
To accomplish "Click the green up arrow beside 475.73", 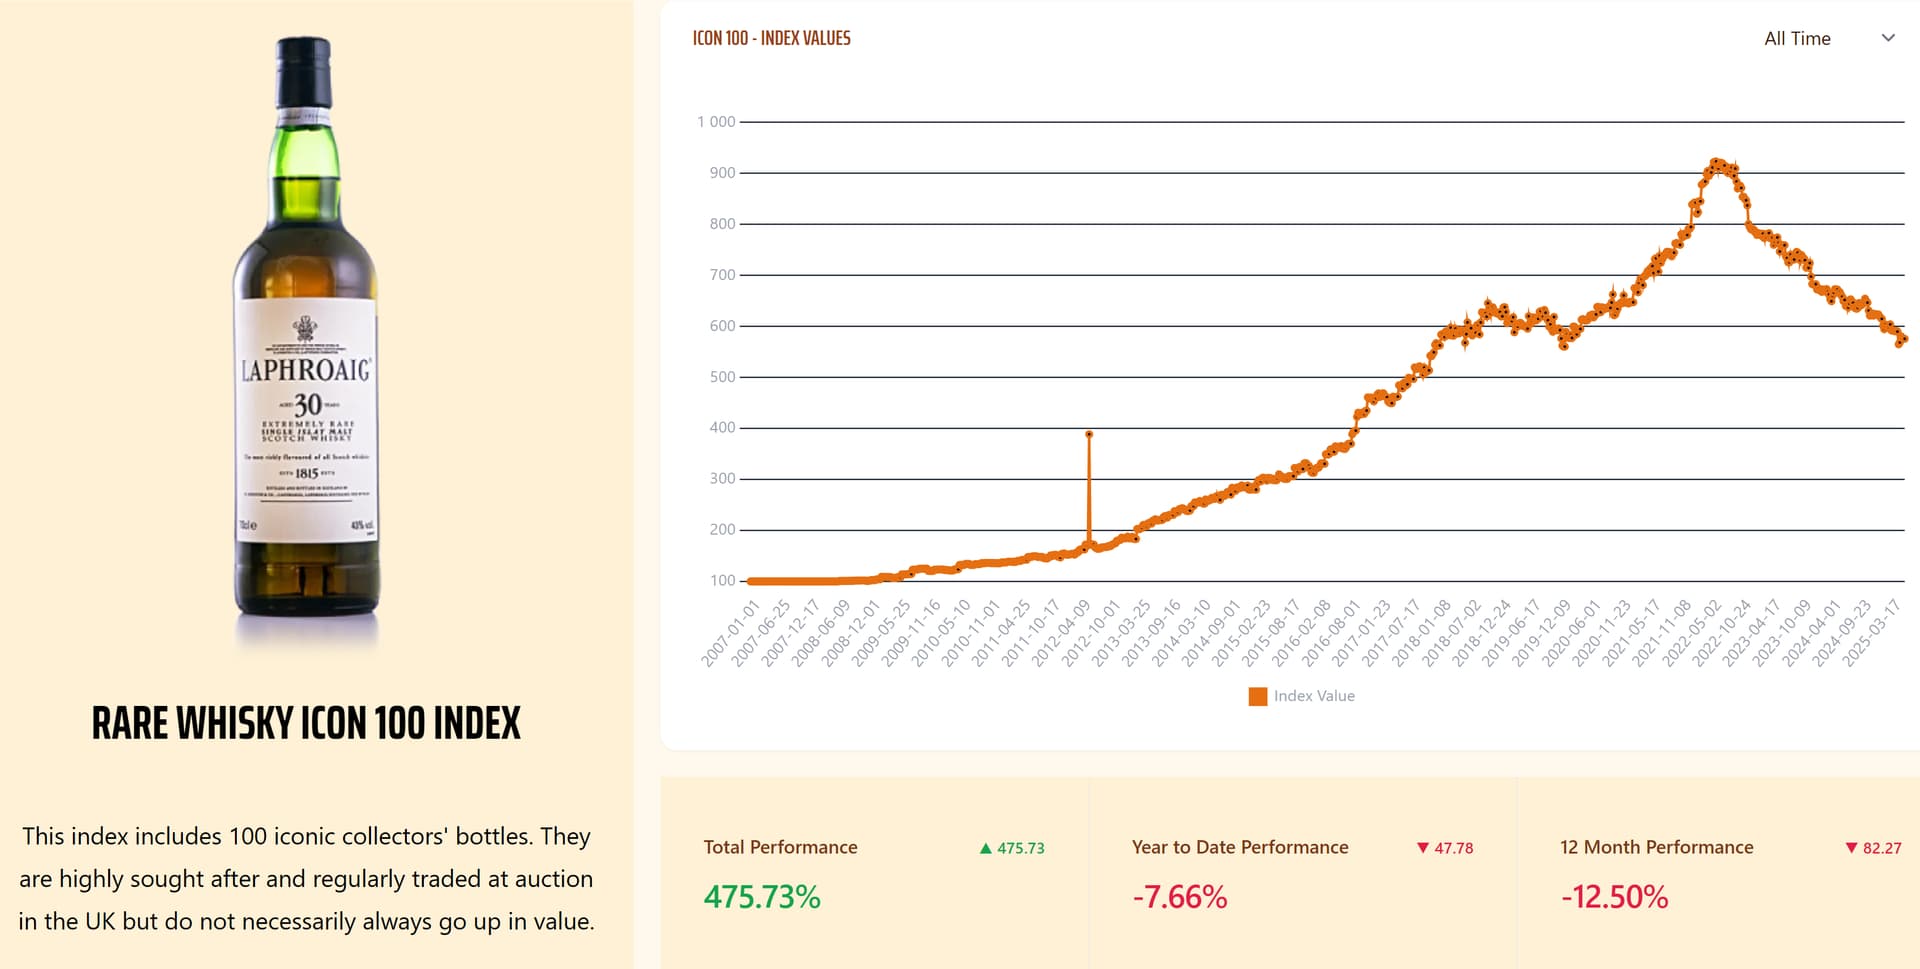I will [986, 848].
